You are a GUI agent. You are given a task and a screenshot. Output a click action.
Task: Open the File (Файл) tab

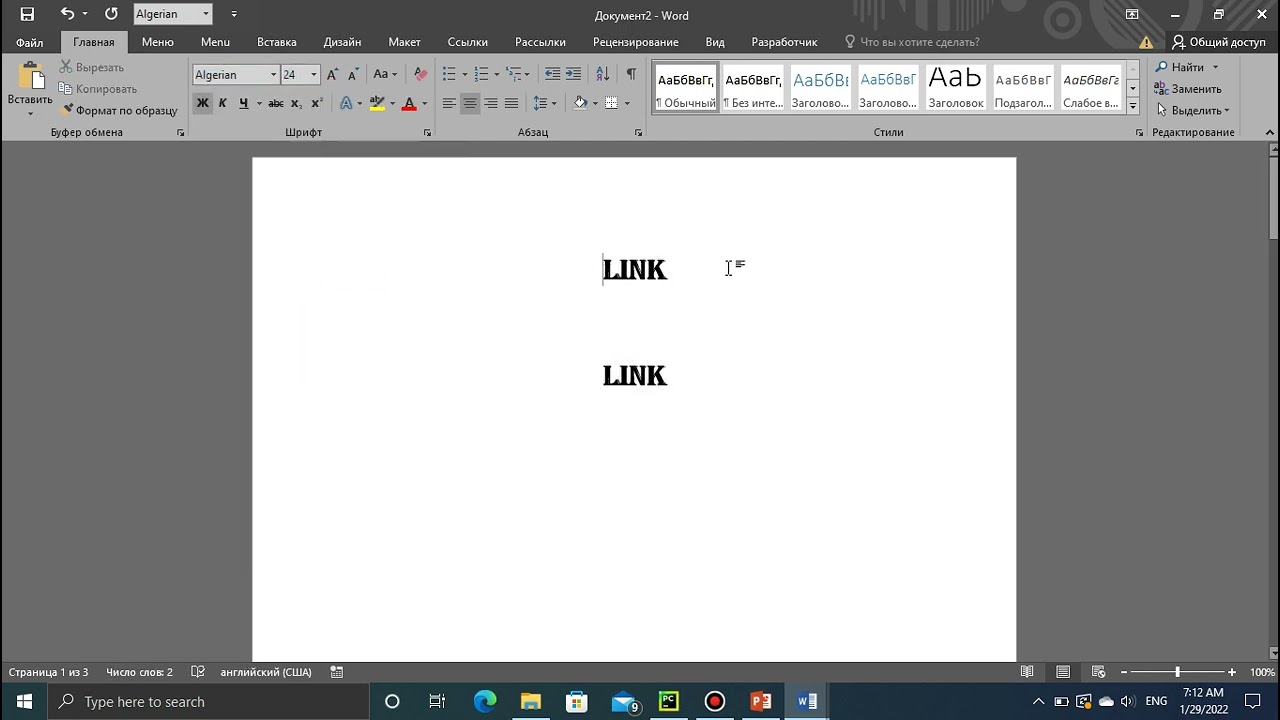tap(29, 42)
